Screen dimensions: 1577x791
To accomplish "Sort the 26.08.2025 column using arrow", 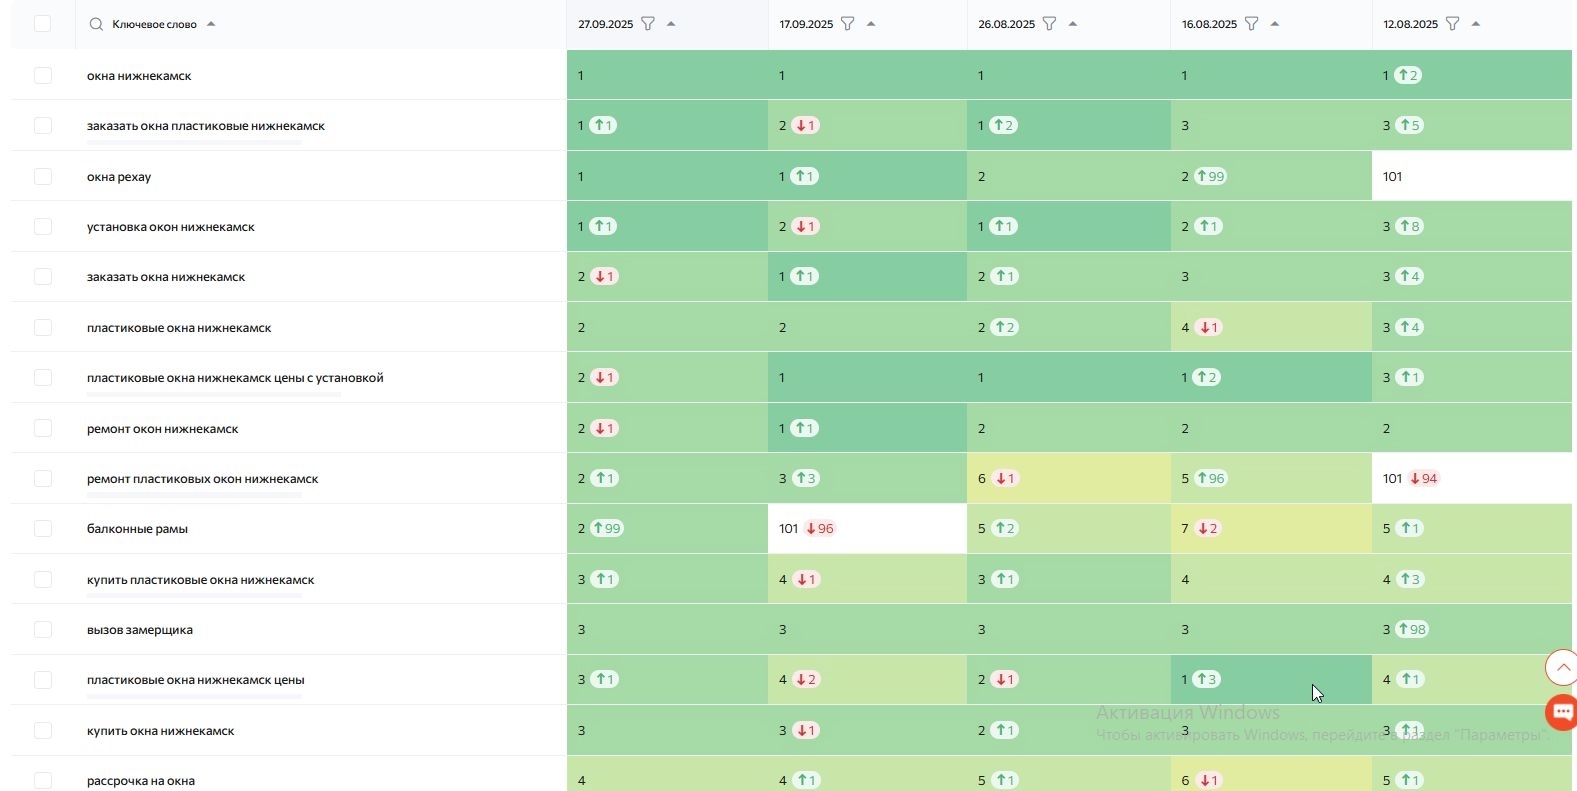I will 1073,24.
